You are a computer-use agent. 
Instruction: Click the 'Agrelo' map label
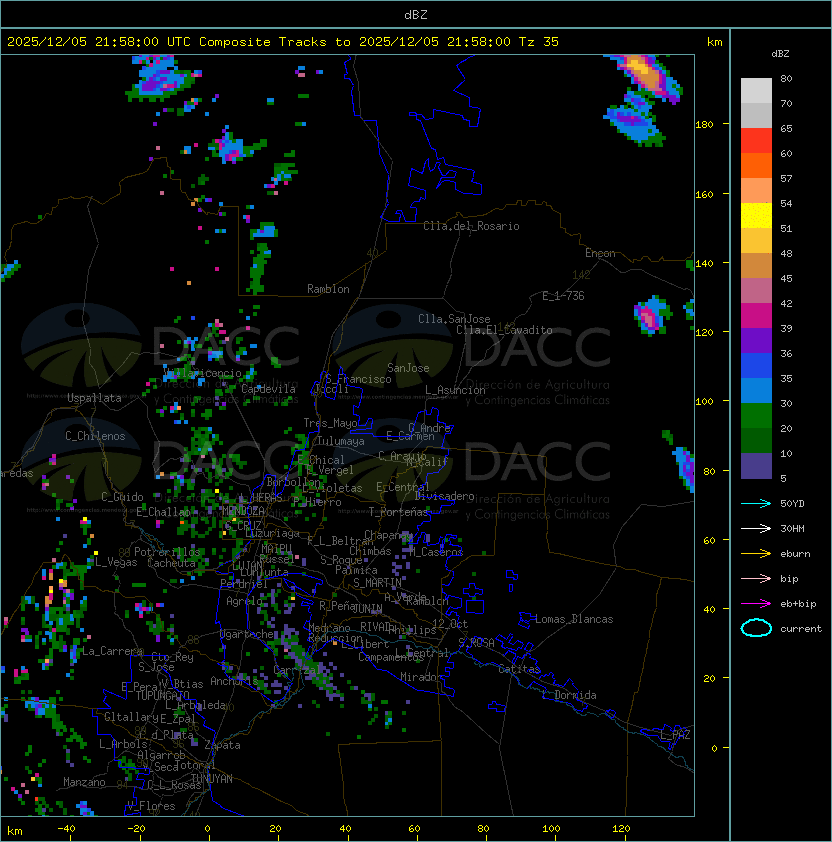point(244,601)
